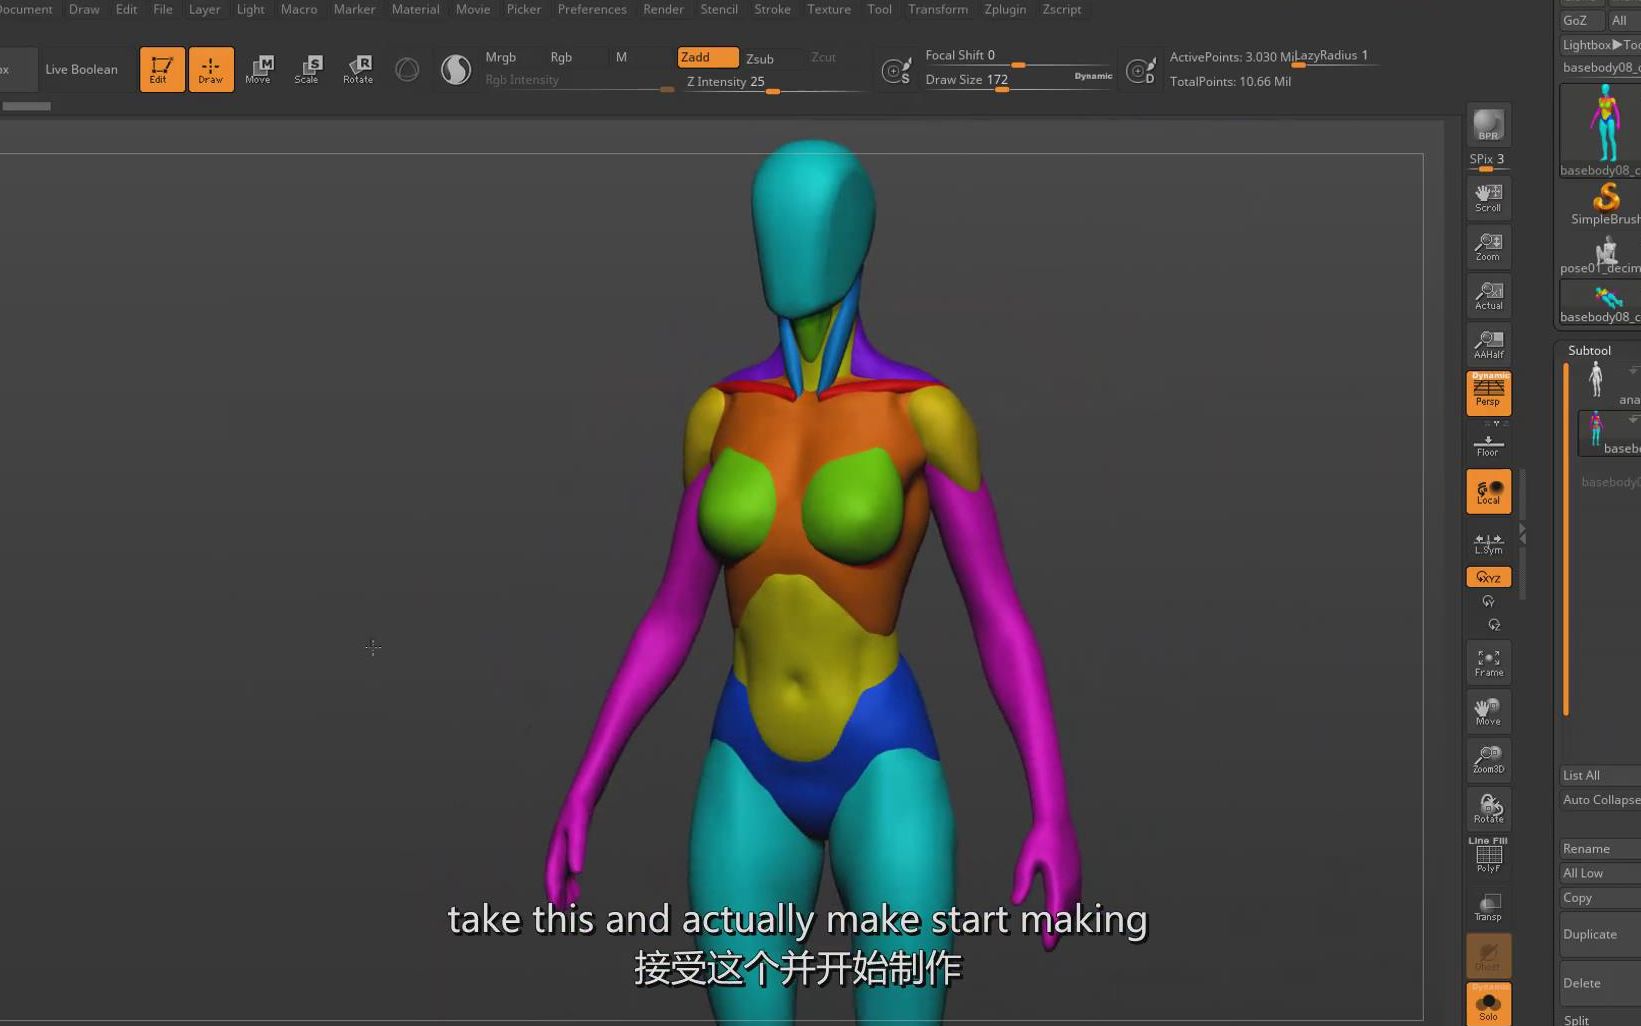Activate the Local pivot icon
This screenshot has height=1026, width=1641.
click(1488, 491)
